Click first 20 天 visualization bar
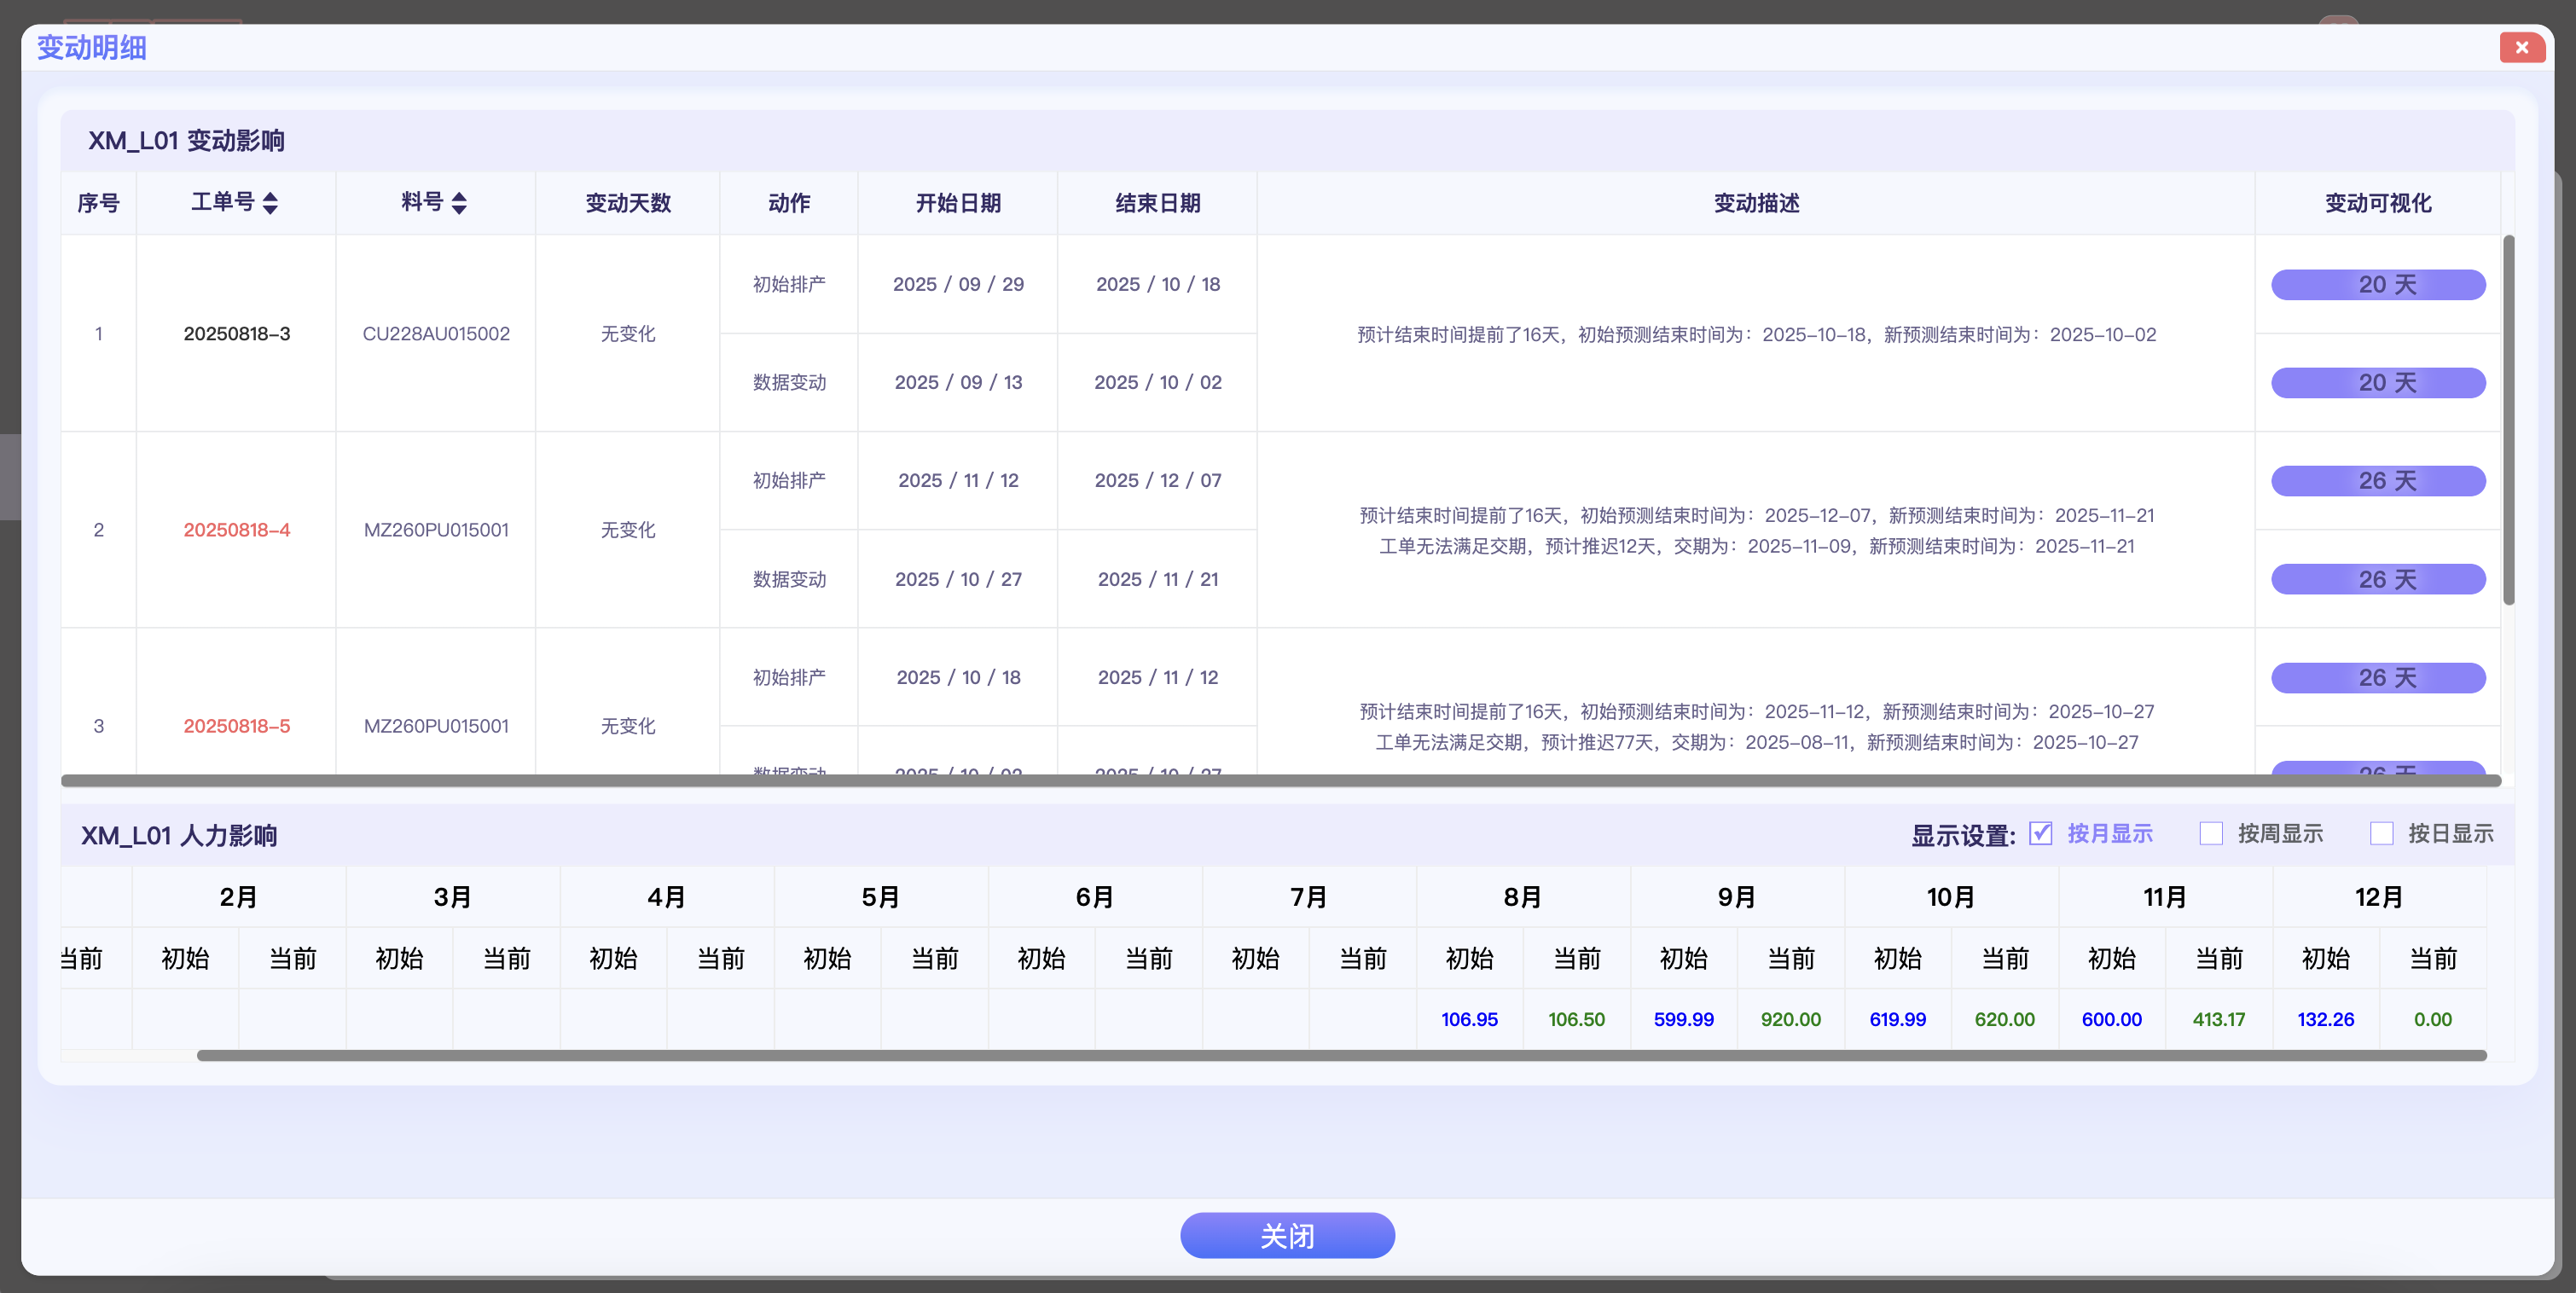Screen dimensions: 2576x1293 (x=2377, y=284)
